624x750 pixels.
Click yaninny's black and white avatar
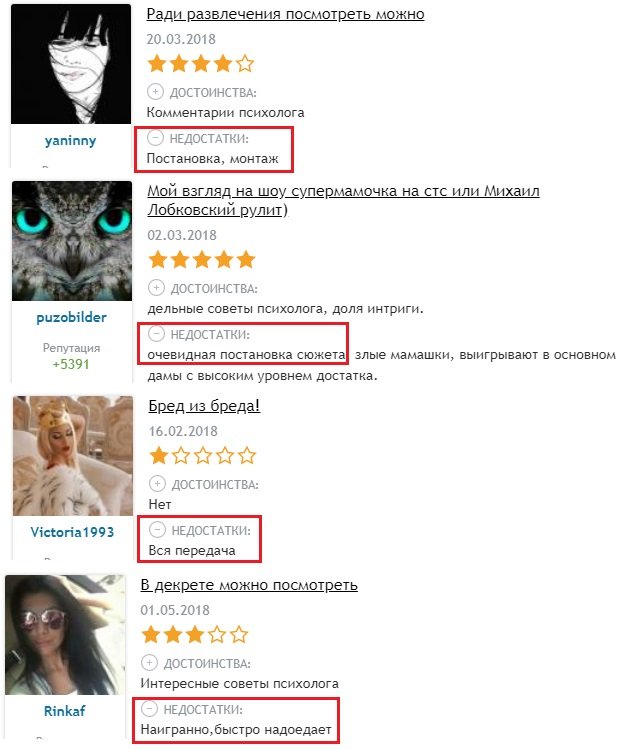(x=71, y=64)
